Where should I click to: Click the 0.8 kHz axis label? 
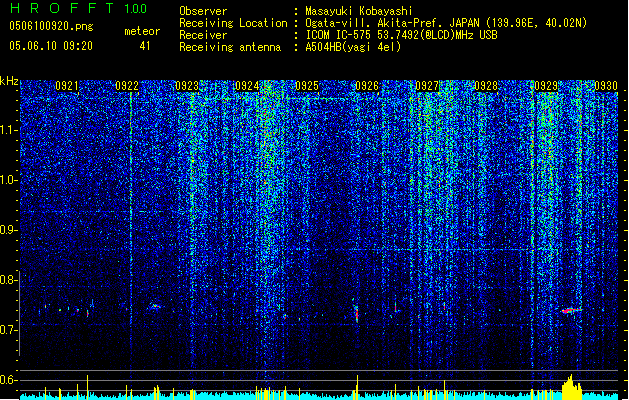pos(9,280)
